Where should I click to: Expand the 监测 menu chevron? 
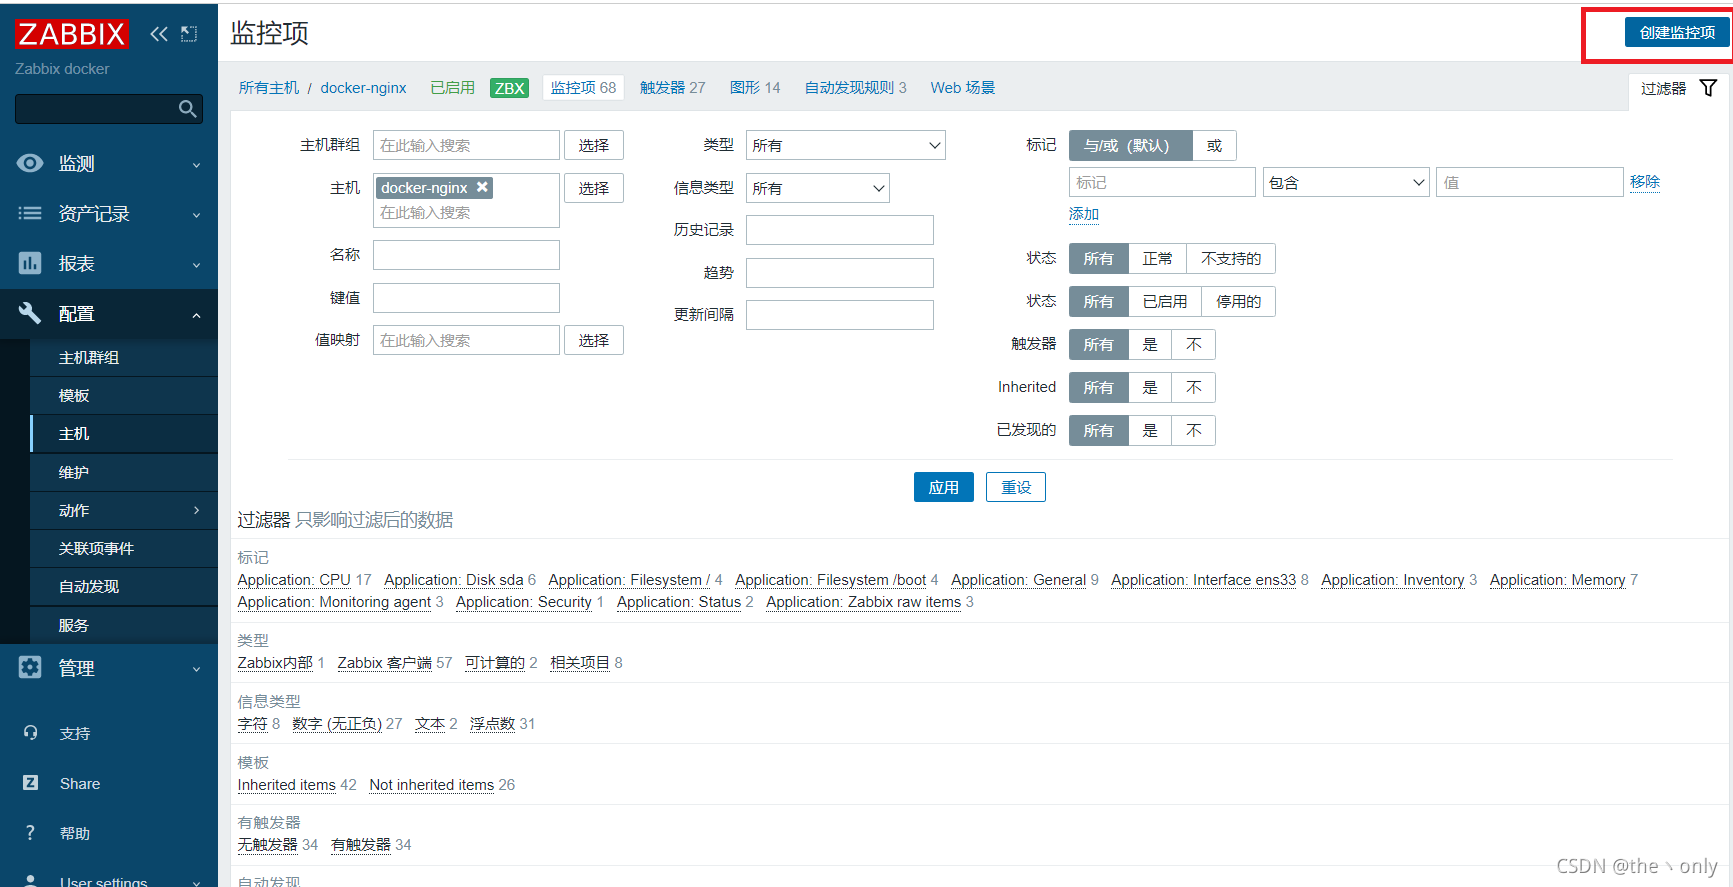[196, 165]
